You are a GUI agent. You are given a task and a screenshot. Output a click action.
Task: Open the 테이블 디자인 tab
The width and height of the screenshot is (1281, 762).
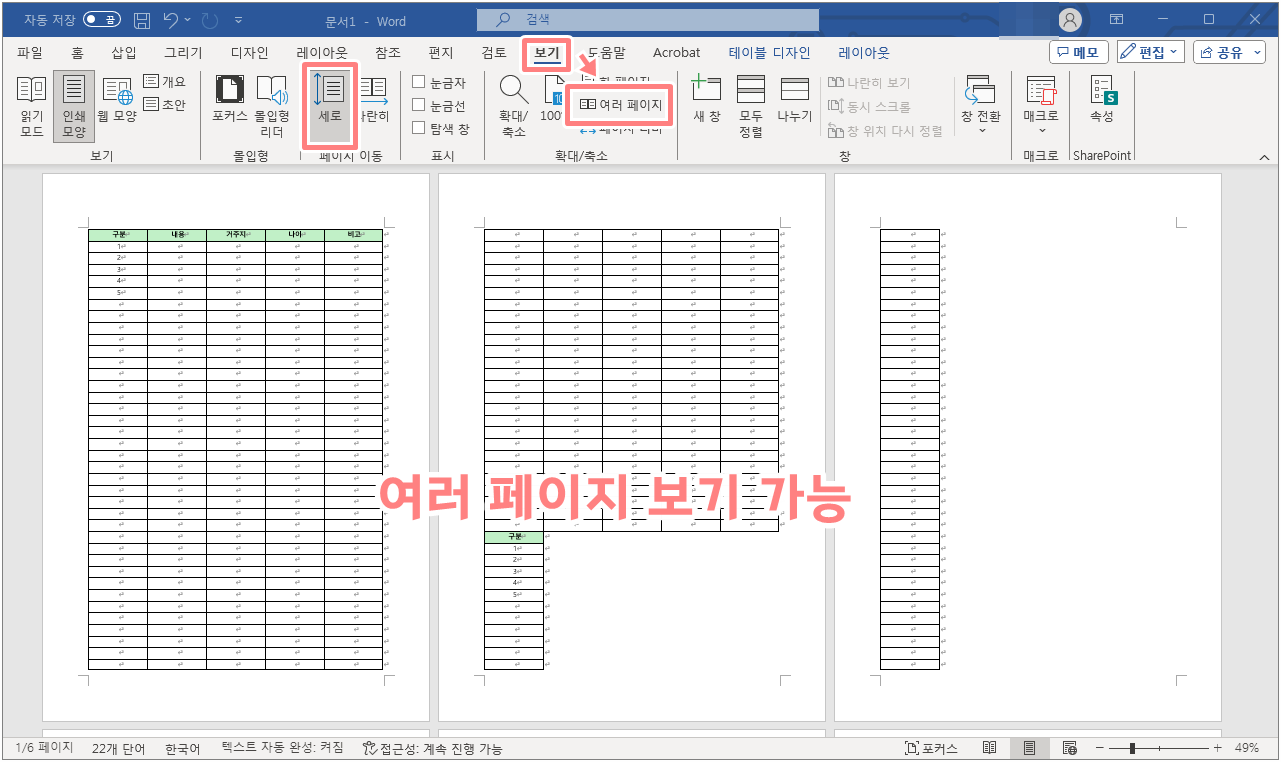[770, 53]
